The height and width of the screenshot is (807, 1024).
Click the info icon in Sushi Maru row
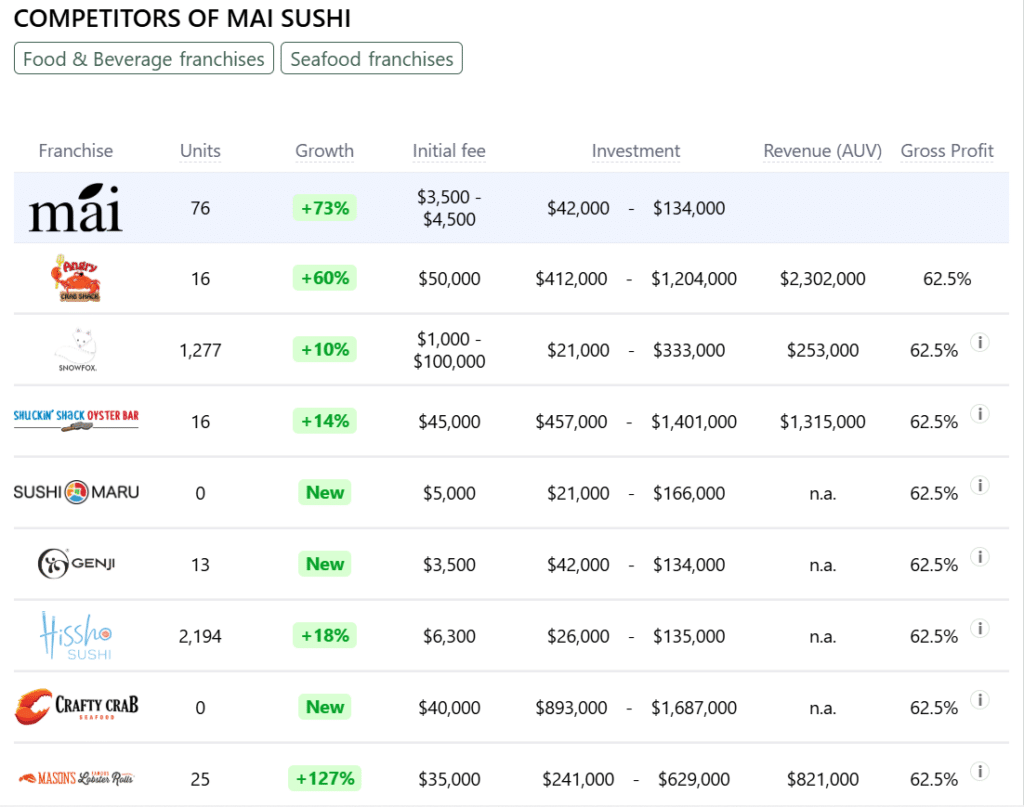(x=980, y=485)
